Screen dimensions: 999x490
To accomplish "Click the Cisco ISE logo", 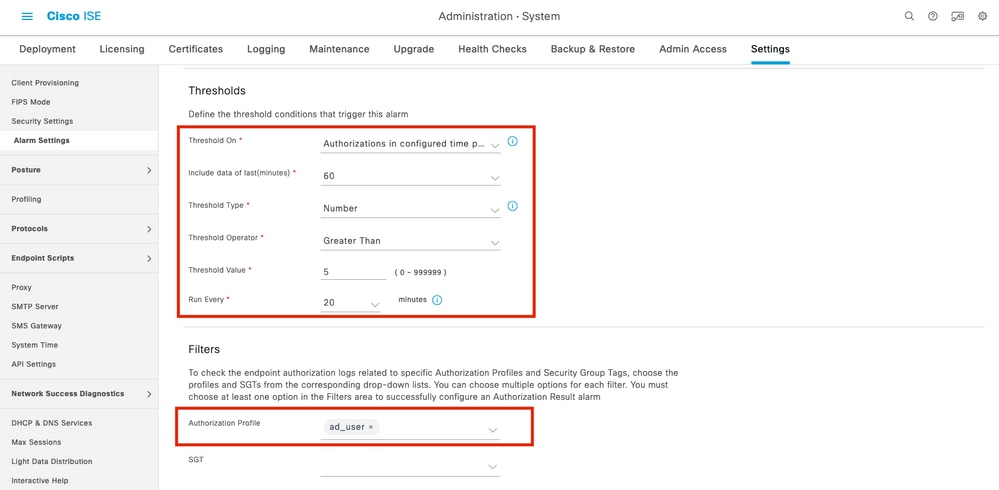I will pos(74,17).
